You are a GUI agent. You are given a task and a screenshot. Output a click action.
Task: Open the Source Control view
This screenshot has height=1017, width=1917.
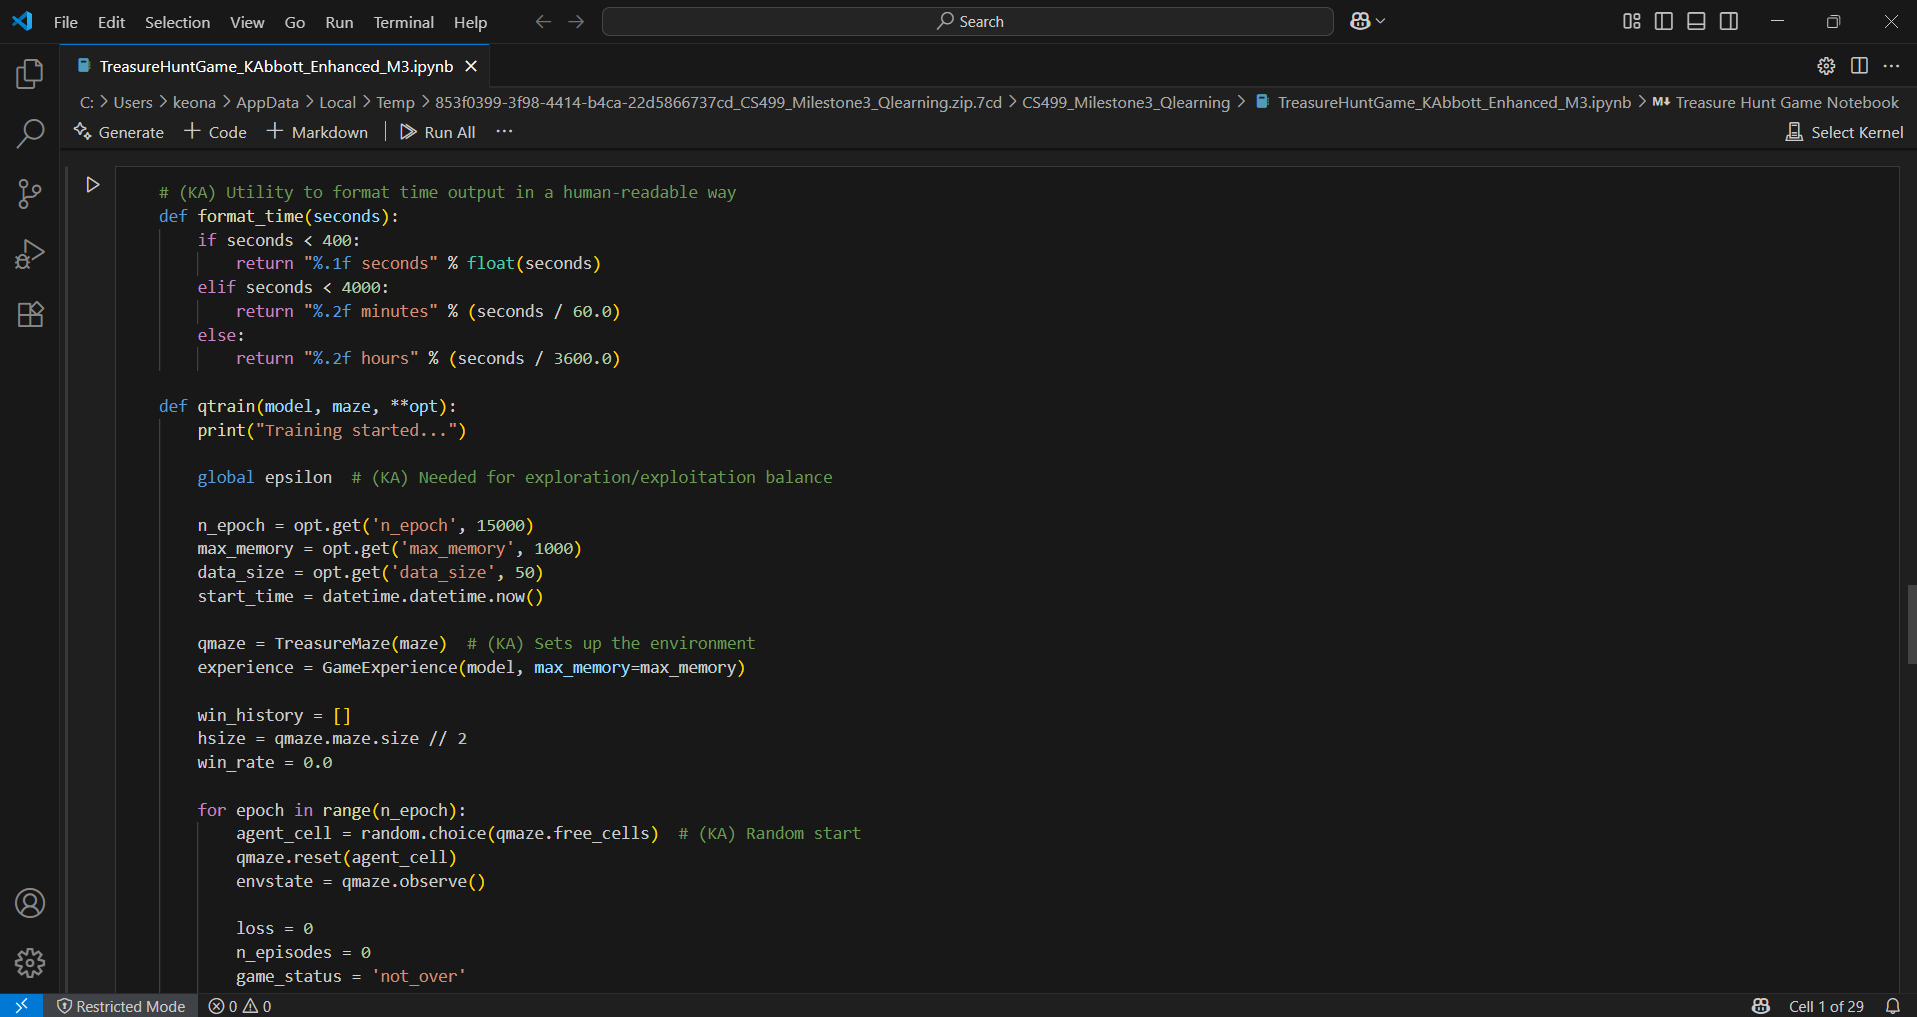point(30,194)
